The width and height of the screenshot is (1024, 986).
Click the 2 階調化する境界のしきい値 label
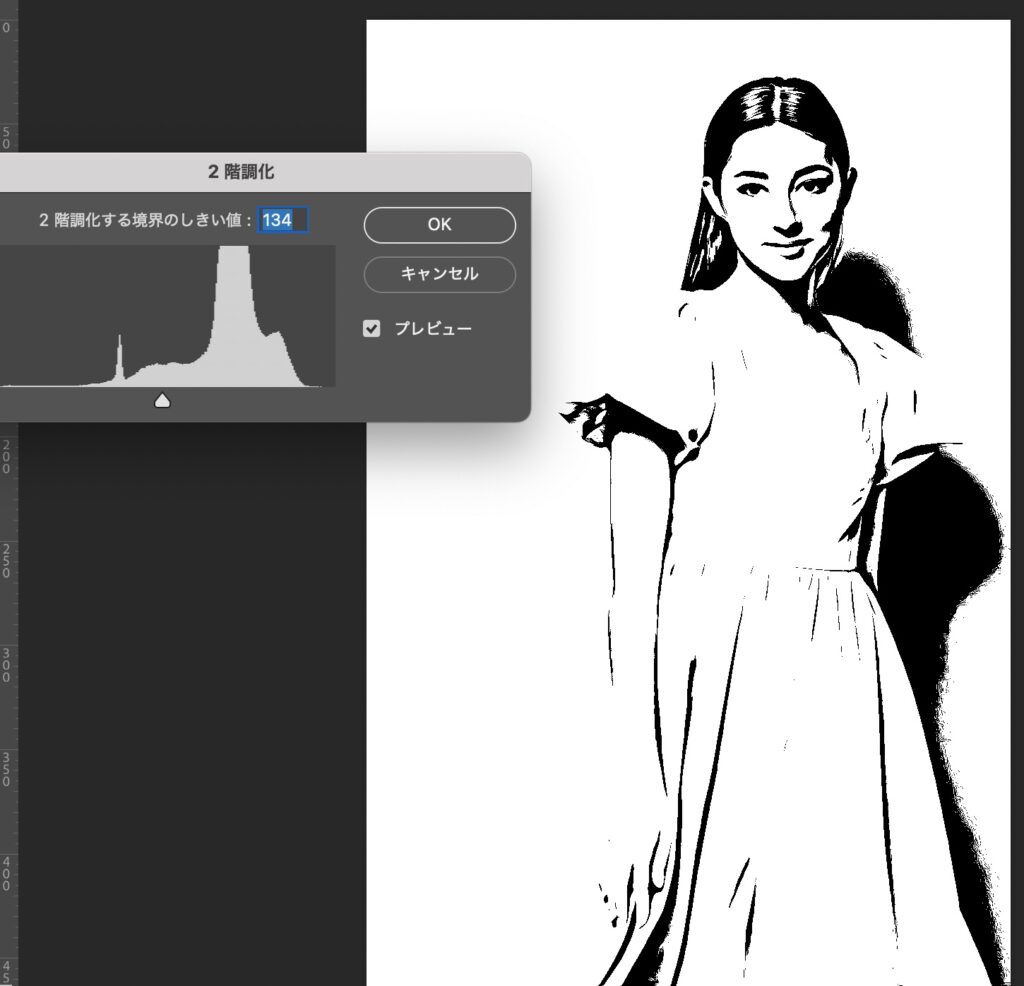click(x=145, y=220)
